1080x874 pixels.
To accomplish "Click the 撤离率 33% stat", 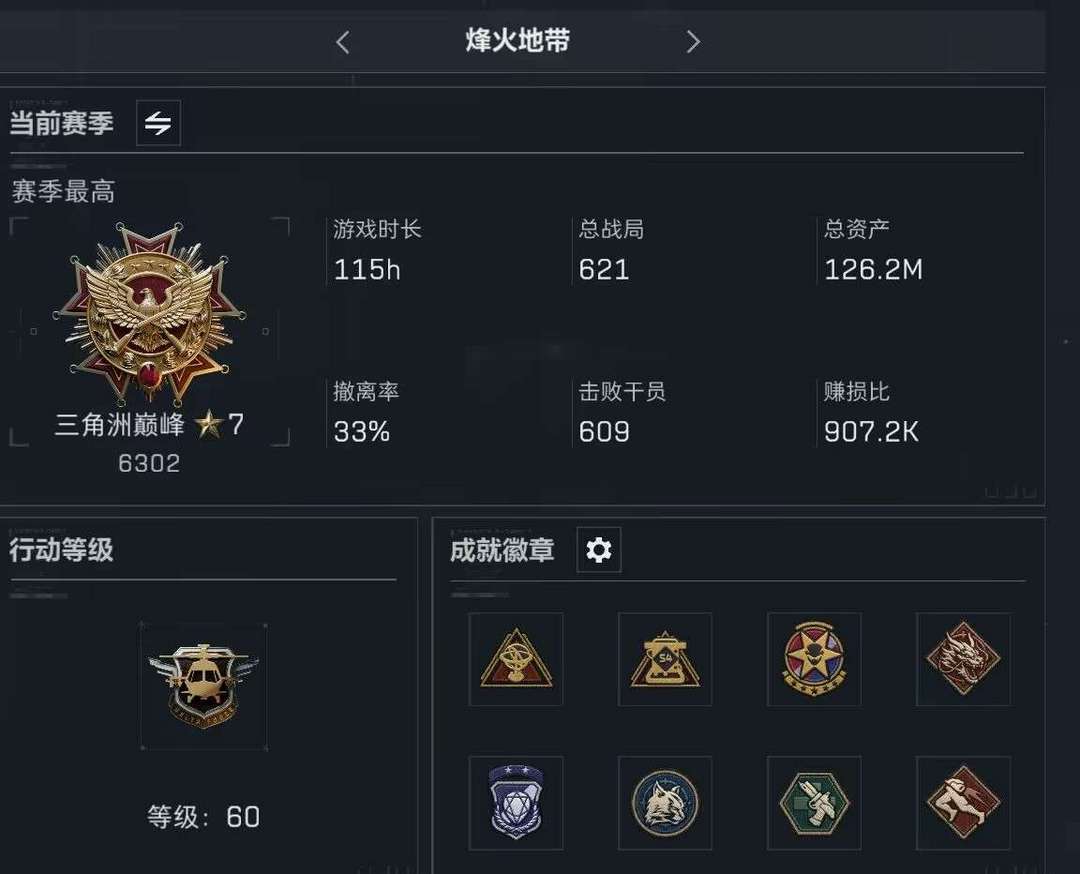I will tap(366, 413).
